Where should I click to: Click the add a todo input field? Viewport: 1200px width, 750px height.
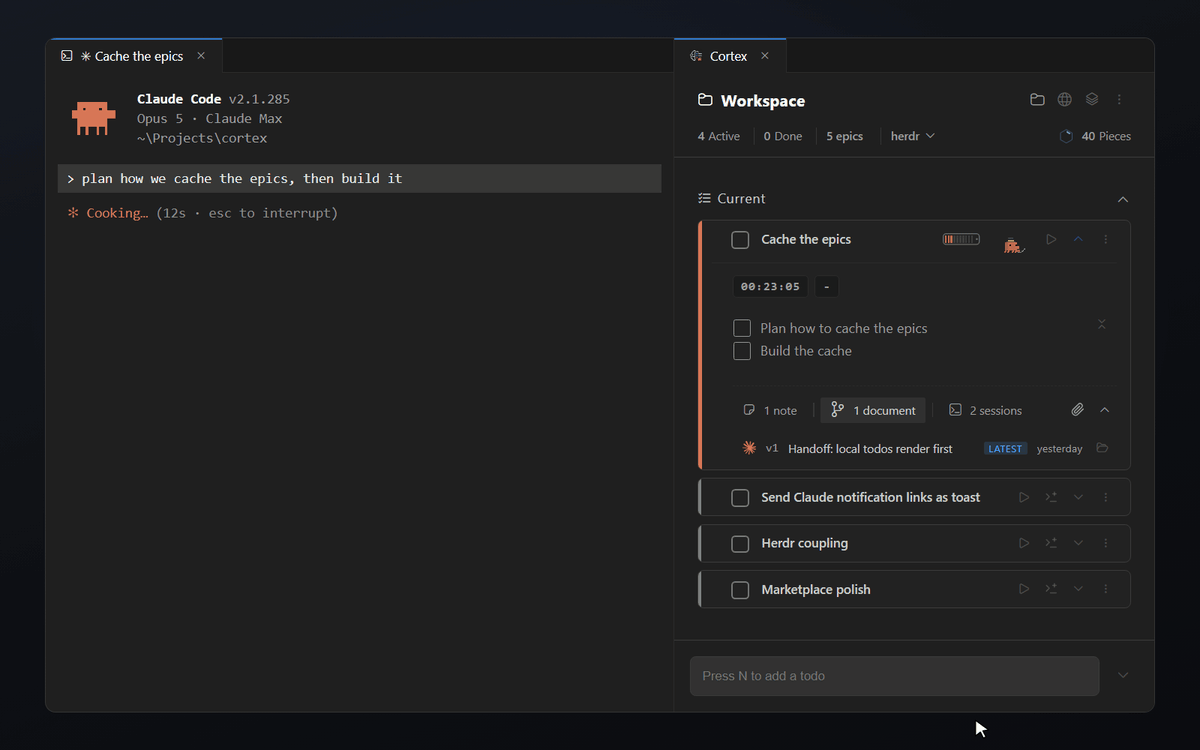pyautogui.click(x=894, y=676)
